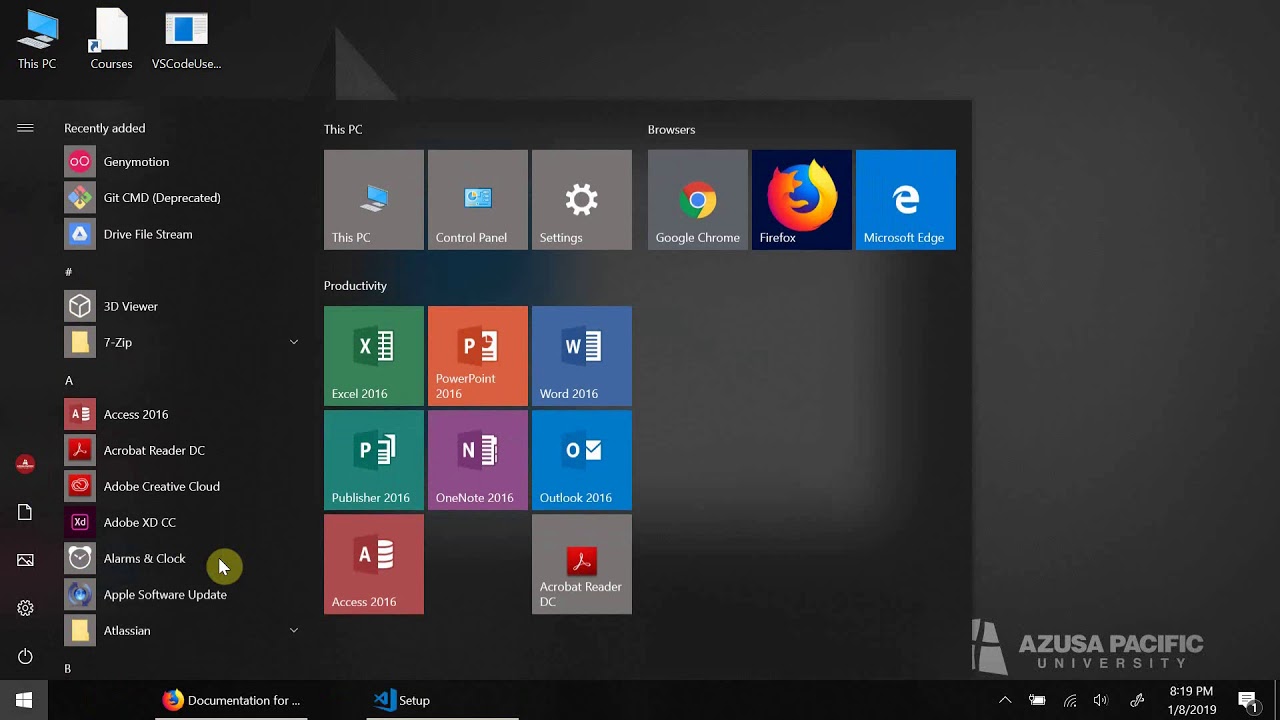Open the Excel 2016 tile
The width and height of the screenshot is (1280, 720).
[x=374, y=356]
